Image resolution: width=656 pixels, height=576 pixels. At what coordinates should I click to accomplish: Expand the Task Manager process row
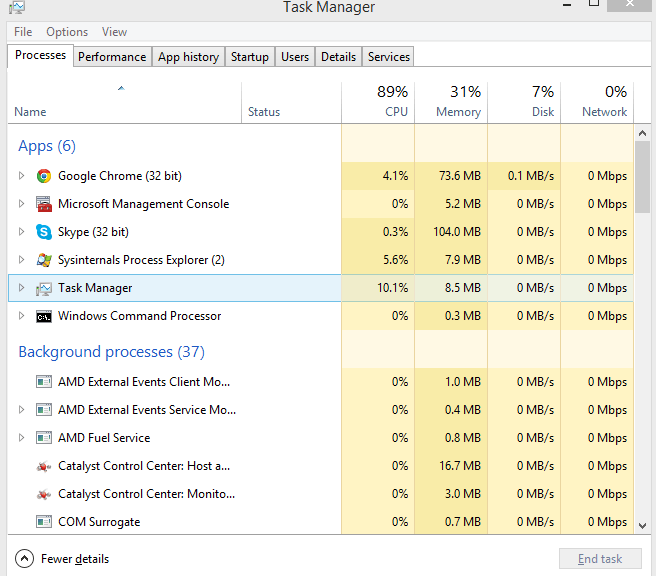click(21, 288)
